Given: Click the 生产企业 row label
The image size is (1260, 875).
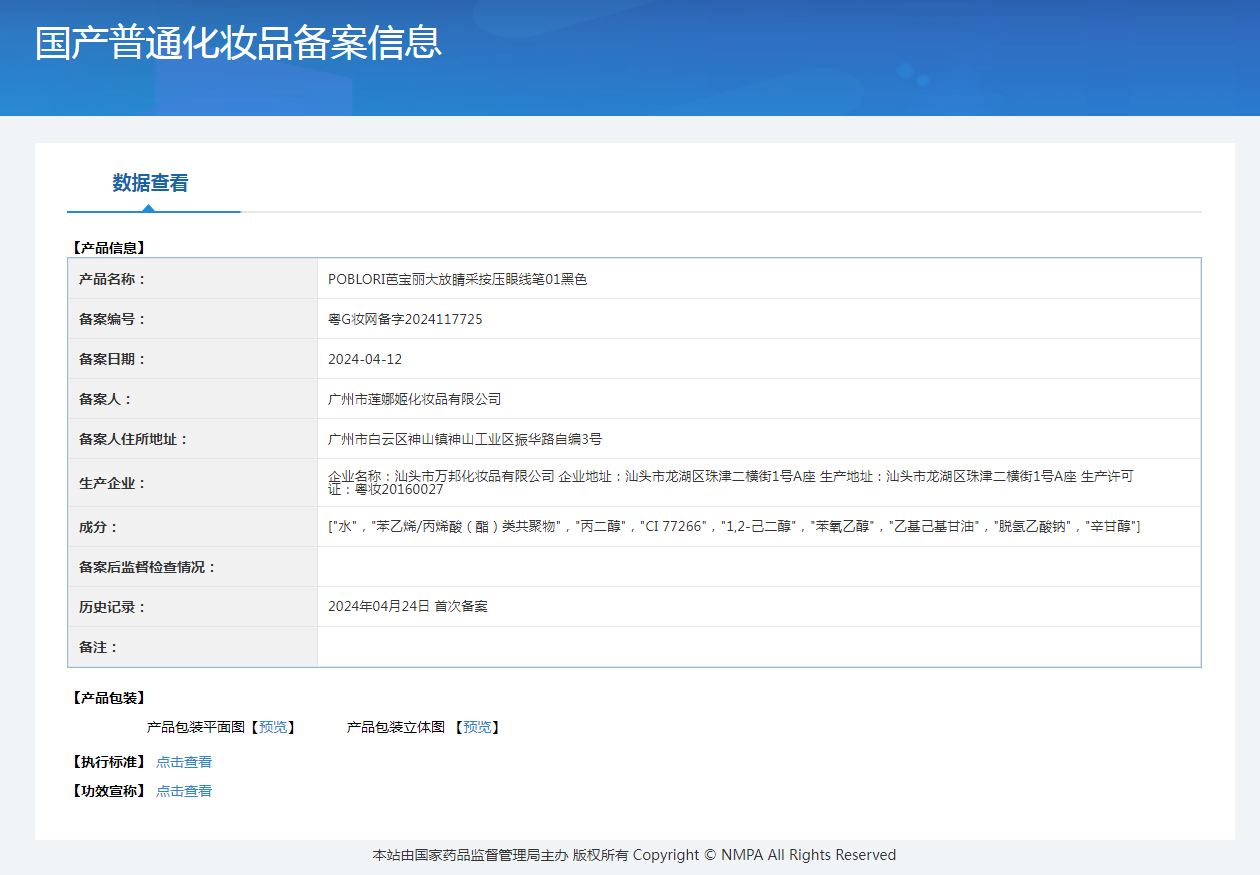Looking at the screenshot, I should pyautogui.click(x=112, y=483).
